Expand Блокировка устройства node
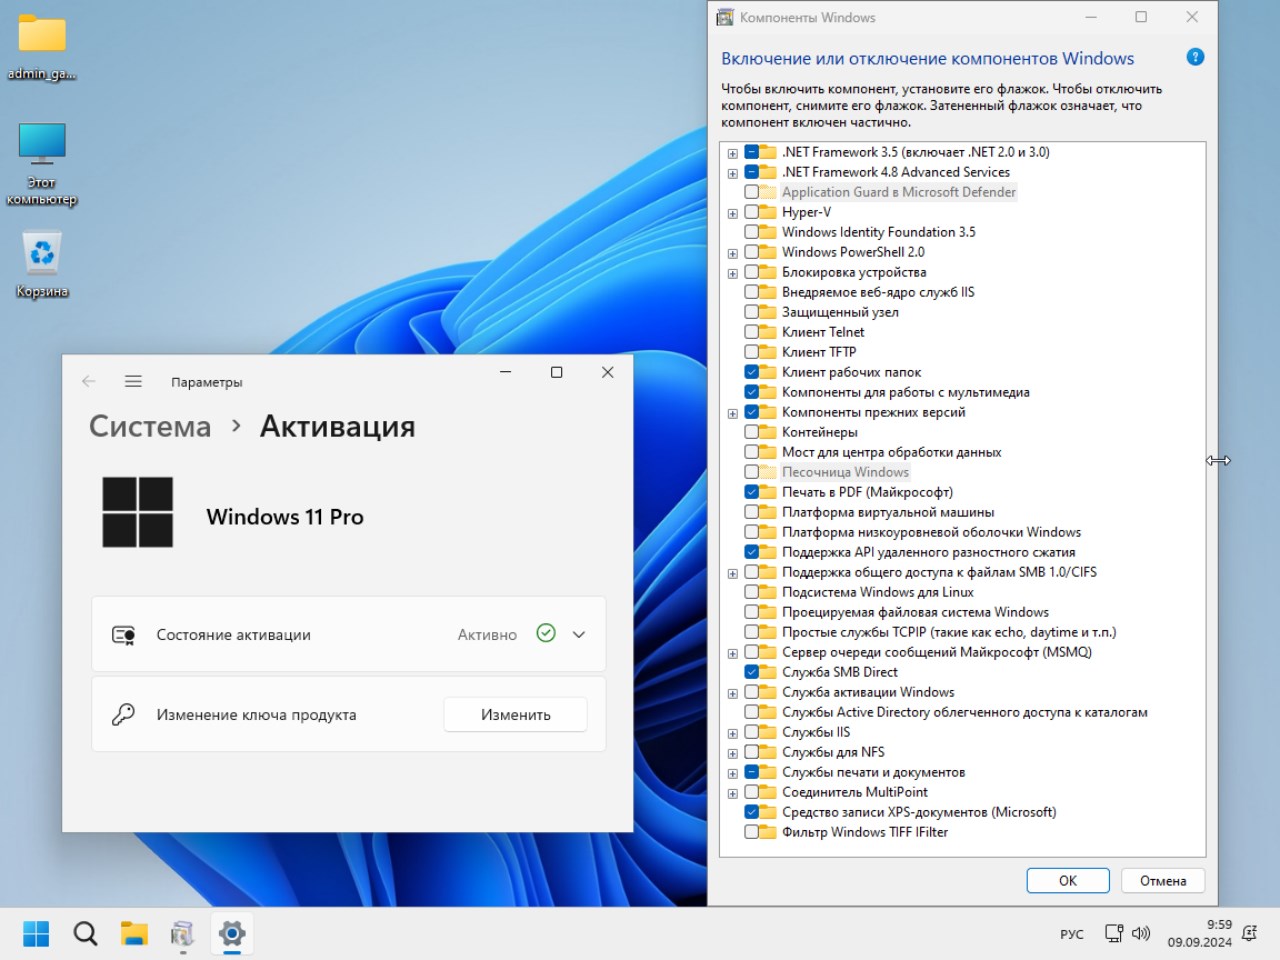 [733, 273]
